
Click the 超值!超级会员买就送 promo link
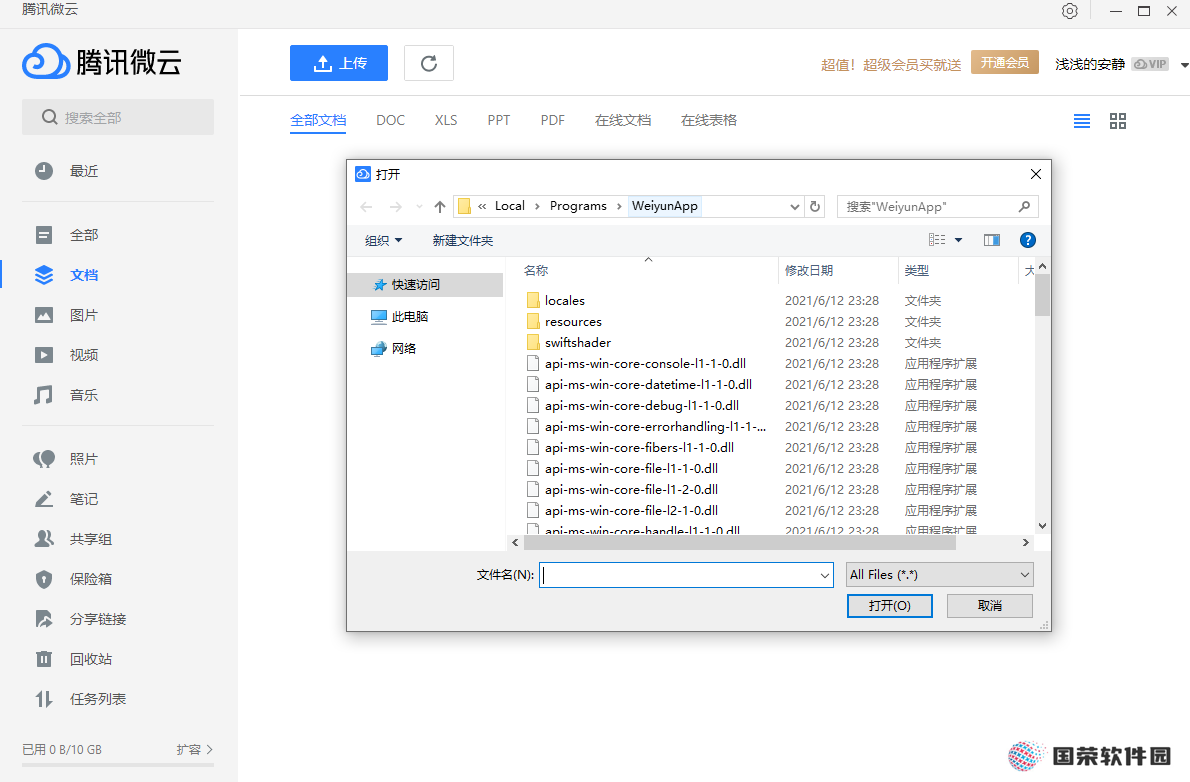tap(891, 65)
